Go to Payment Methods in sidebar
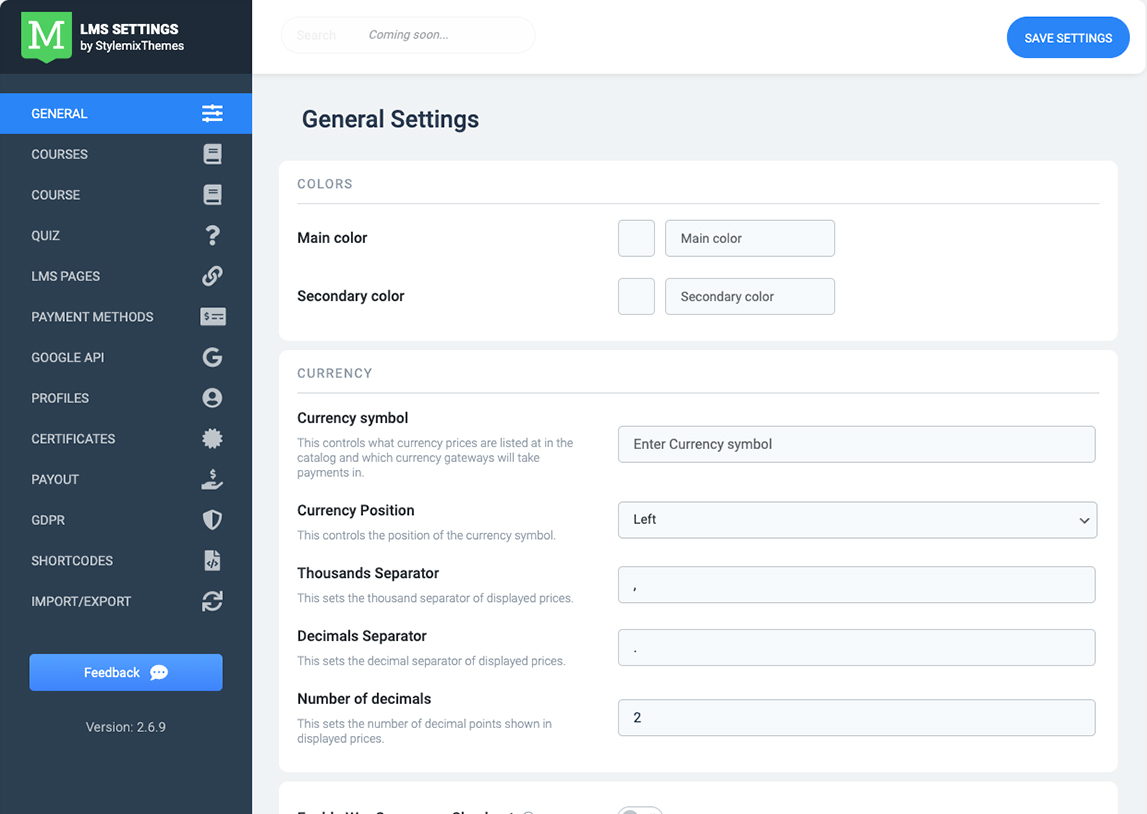The height and width of the screenshot is (814, 1147). [x=92, y=317]
